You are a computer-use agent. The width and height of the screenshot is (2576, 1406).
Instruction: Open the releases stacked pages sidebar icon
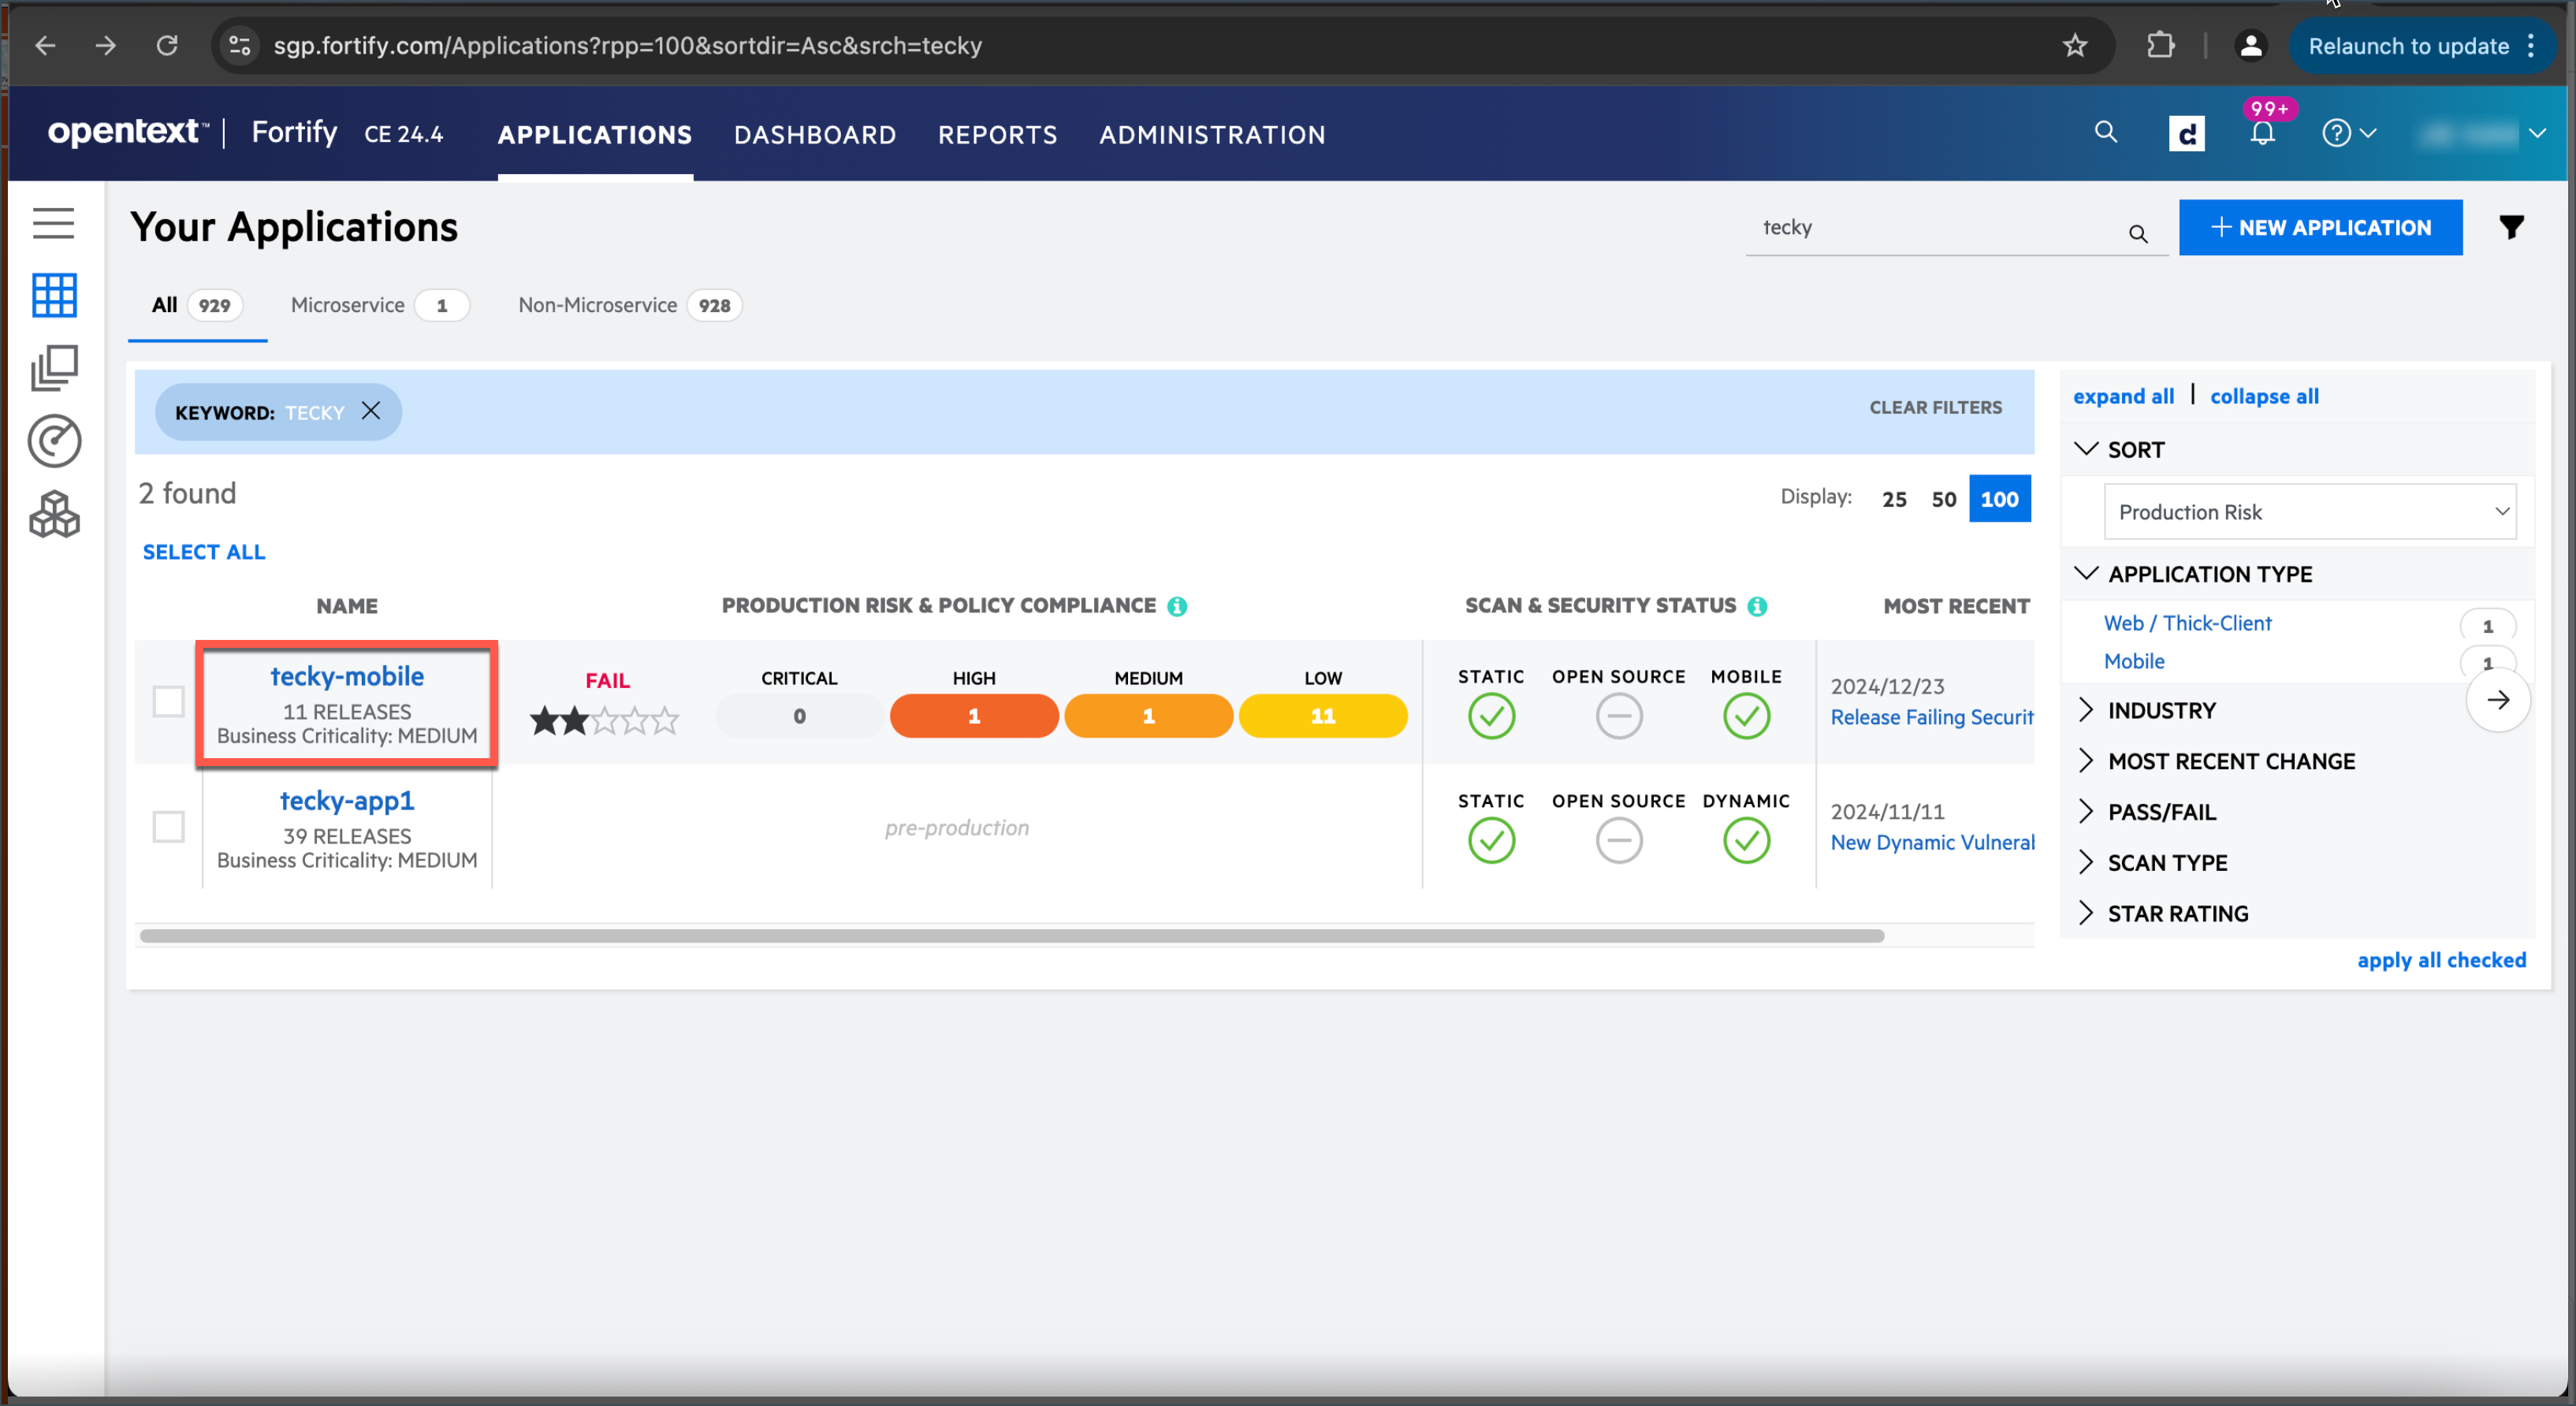click(x=54, y=368)
